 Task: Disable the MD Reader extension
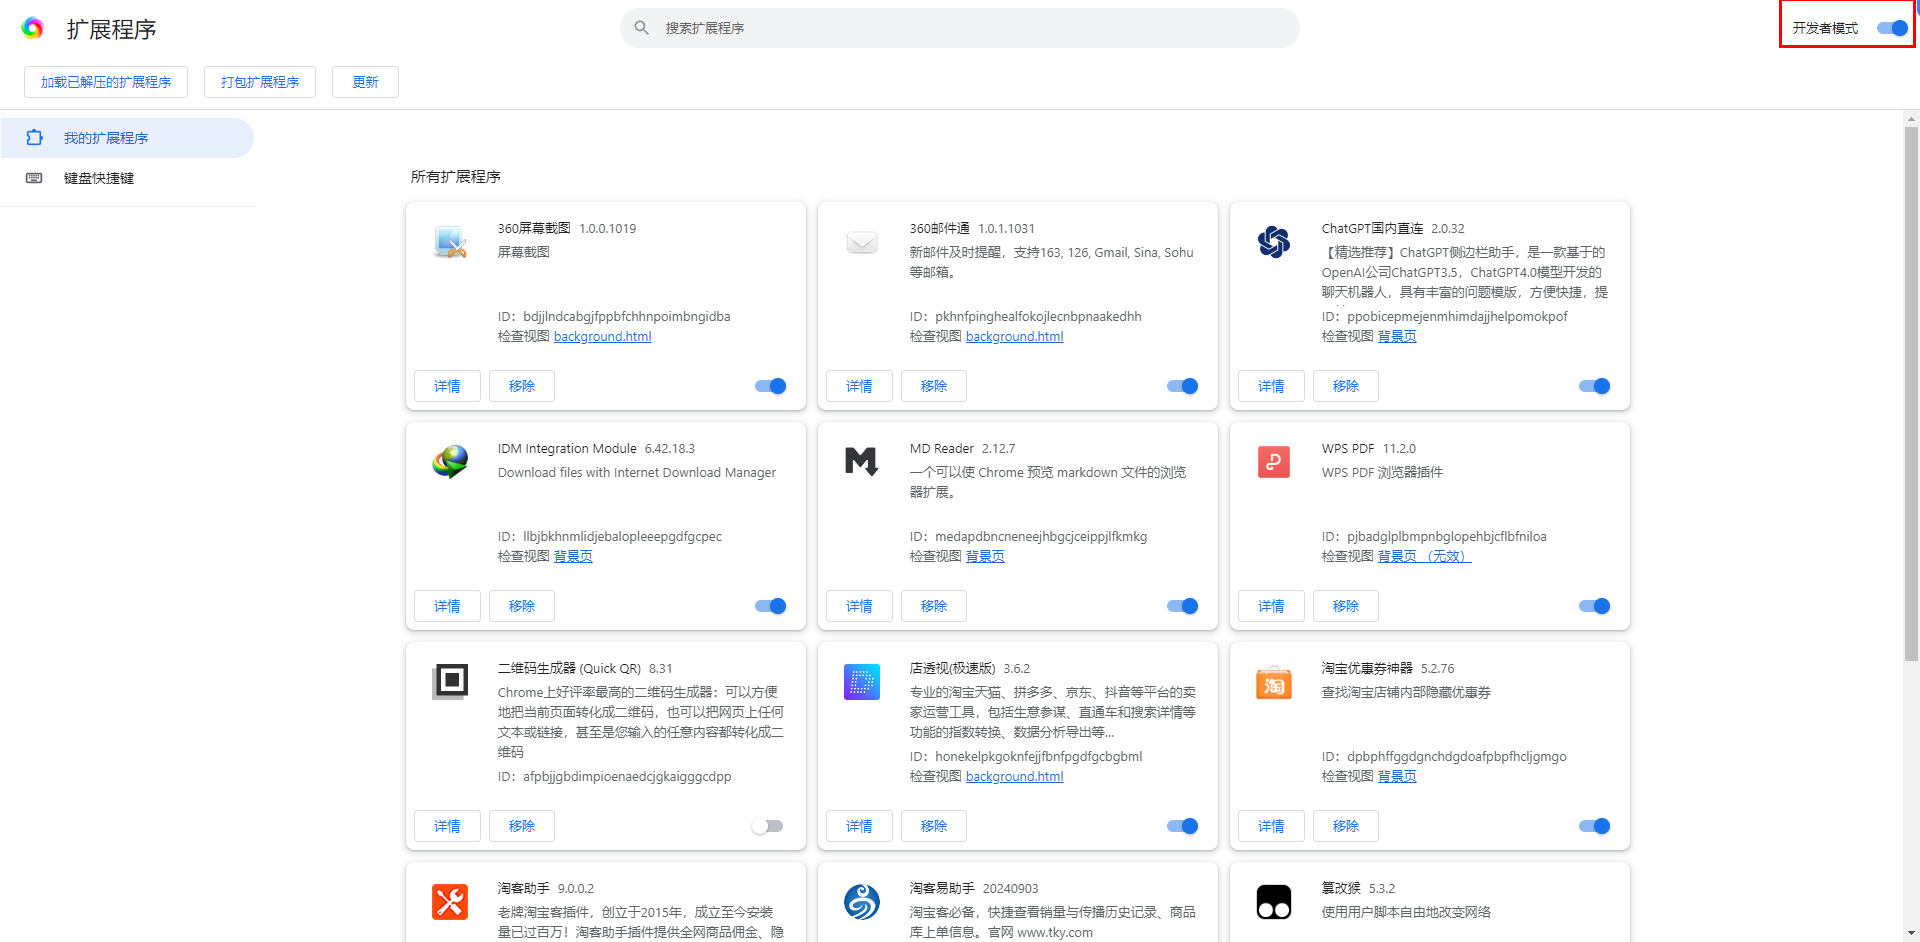1182,606
